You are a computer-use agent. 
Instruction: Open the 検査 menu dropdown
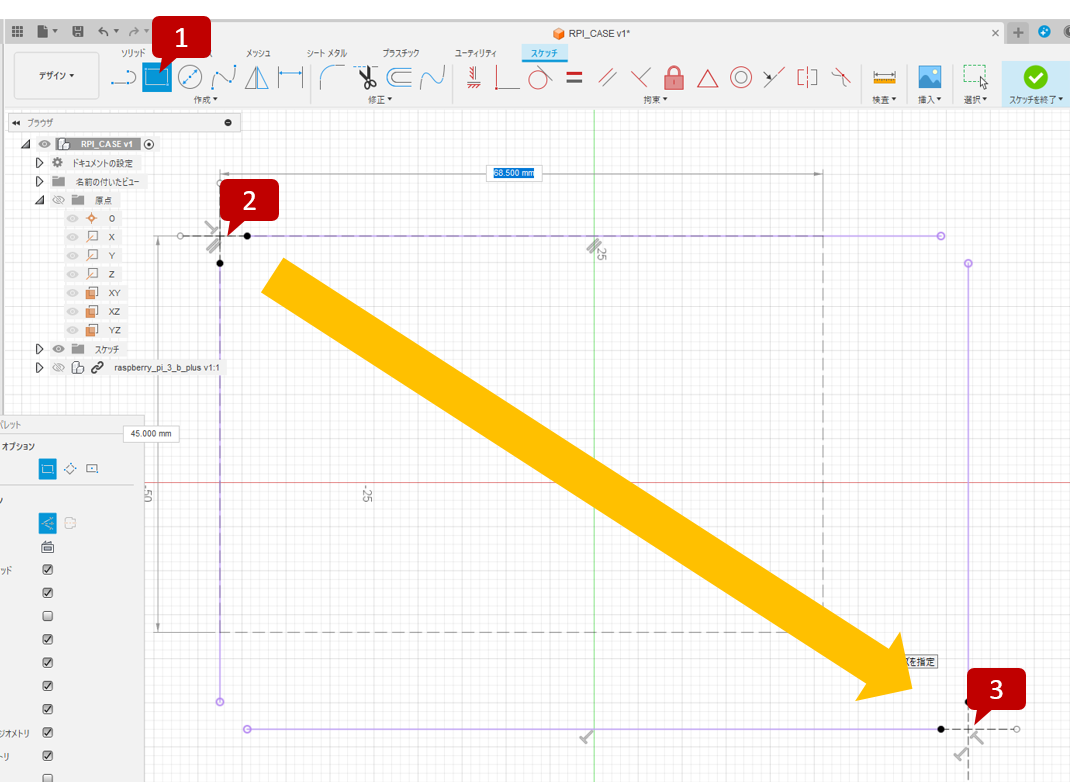coord(884,100)
